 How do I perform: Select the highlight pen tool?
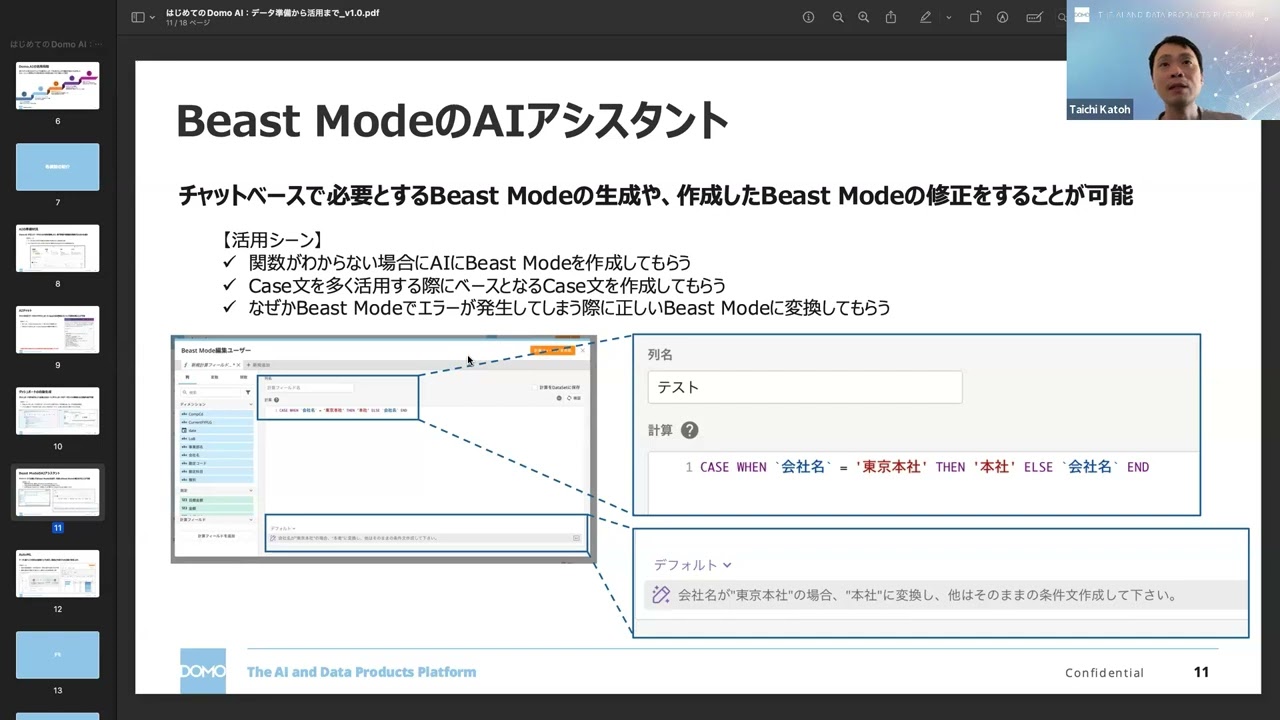(926, 17)
